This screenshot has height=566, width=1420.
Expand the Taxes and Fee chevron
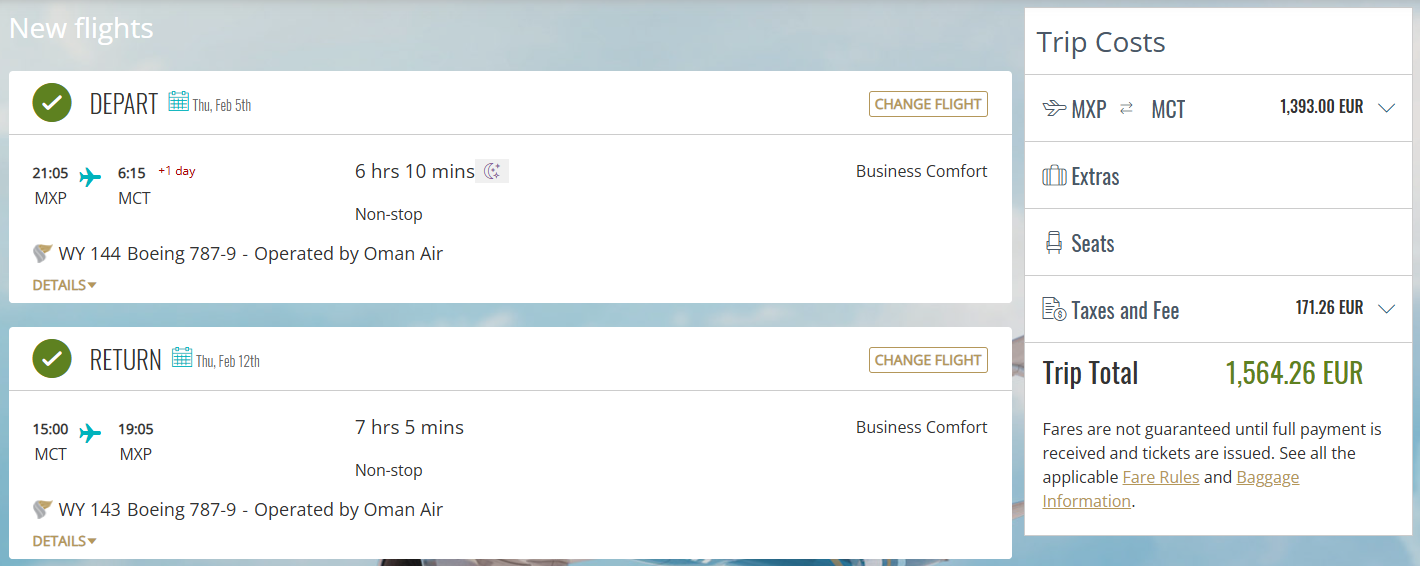pyautogui.click(x=1386, y=309)
